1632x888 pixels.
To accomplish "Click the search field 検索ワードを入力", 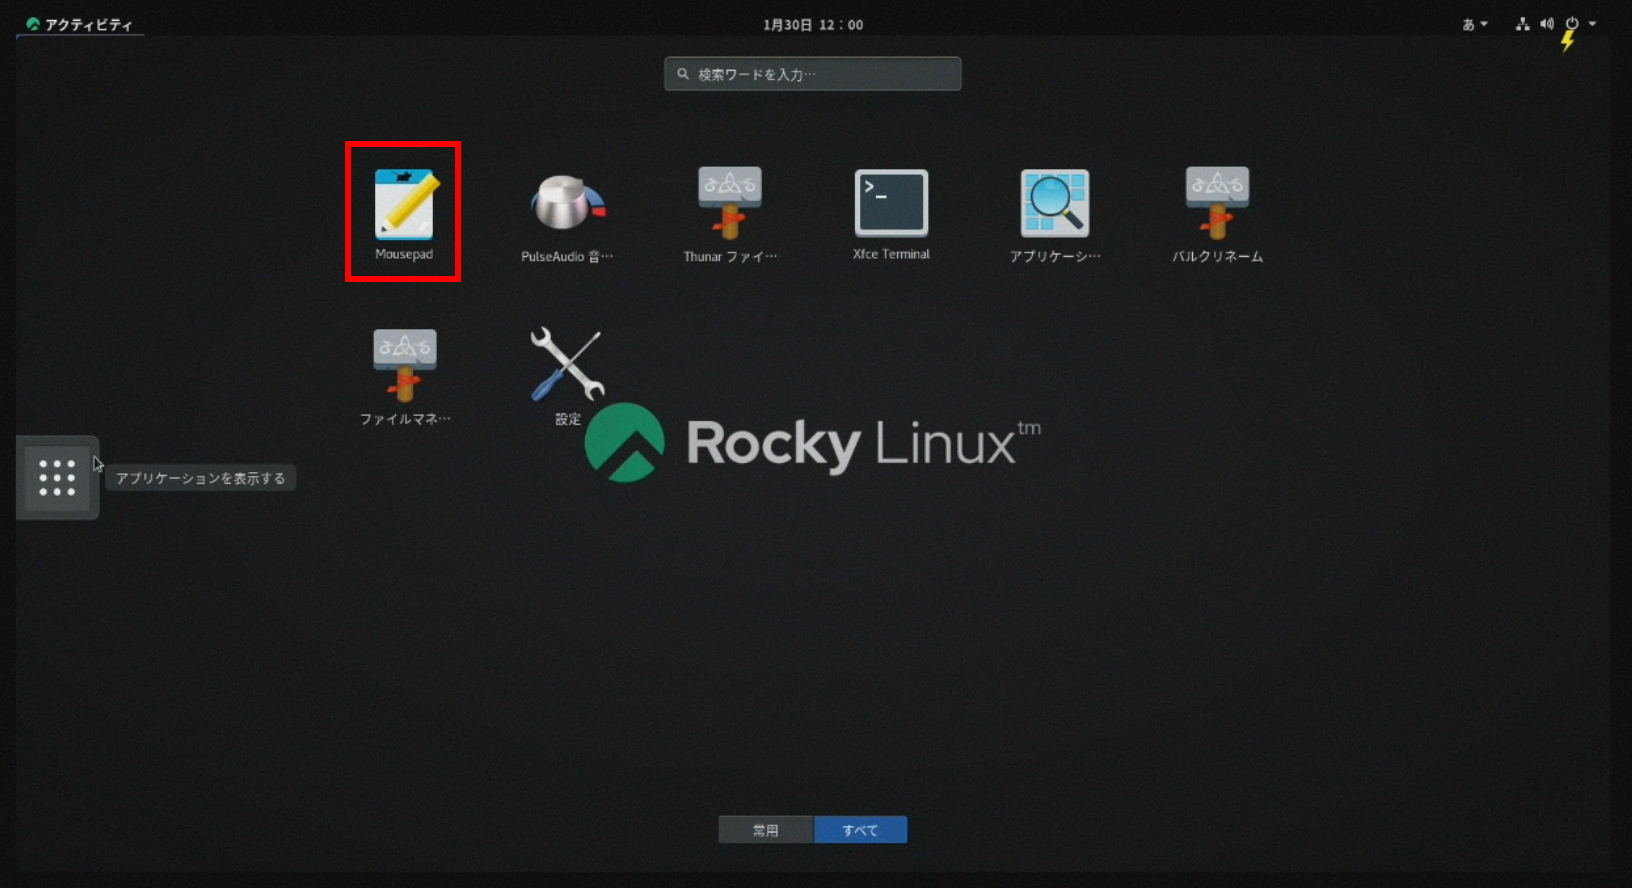I will pos(813,74).
